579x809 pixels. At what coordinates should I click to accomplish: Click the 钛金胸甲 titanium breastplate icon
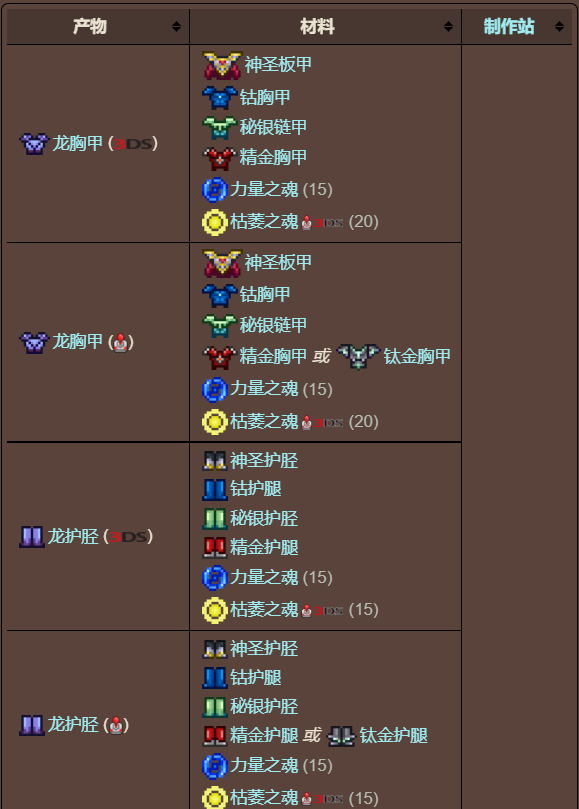pyautogui.click(x=358, y=357)
